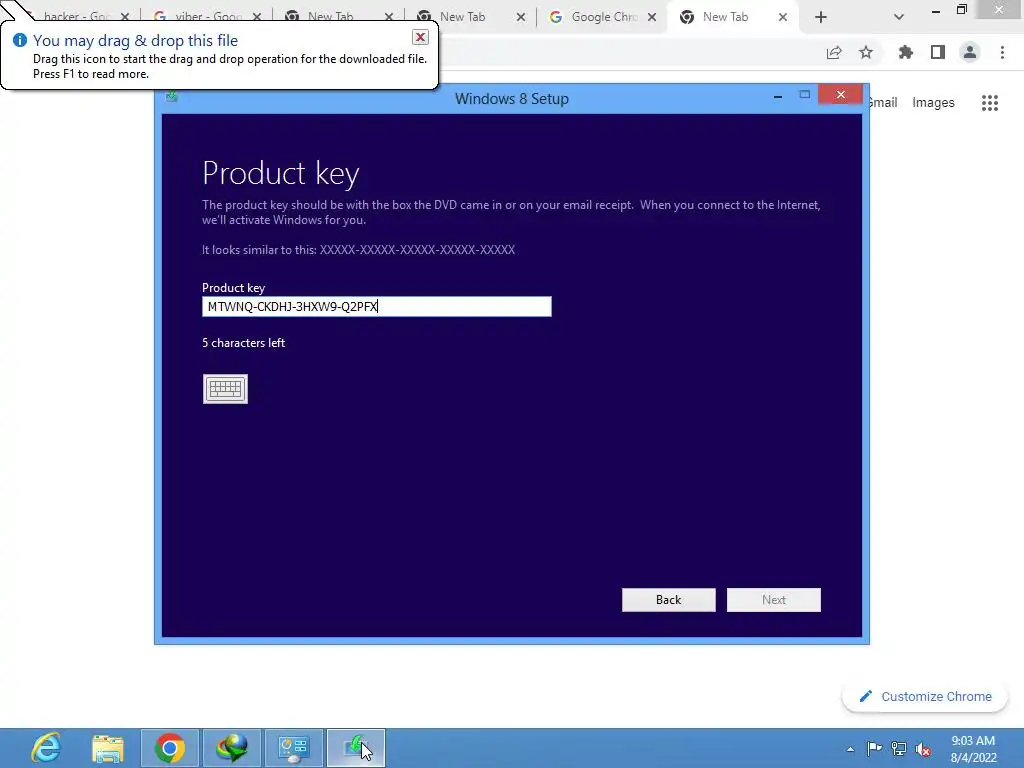Open the Chrome profile avatar
The width and height of the screenshot is (1024, 768).
[x=970, y=52]
